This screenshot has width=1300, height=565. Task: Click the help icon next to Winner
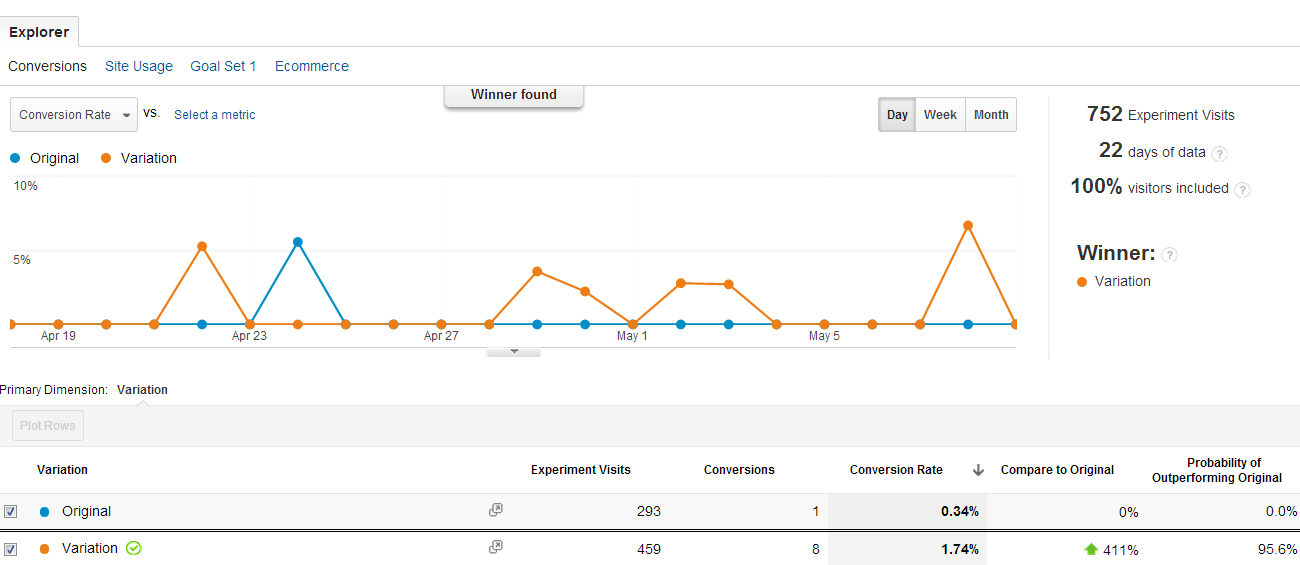[1169, 255]
